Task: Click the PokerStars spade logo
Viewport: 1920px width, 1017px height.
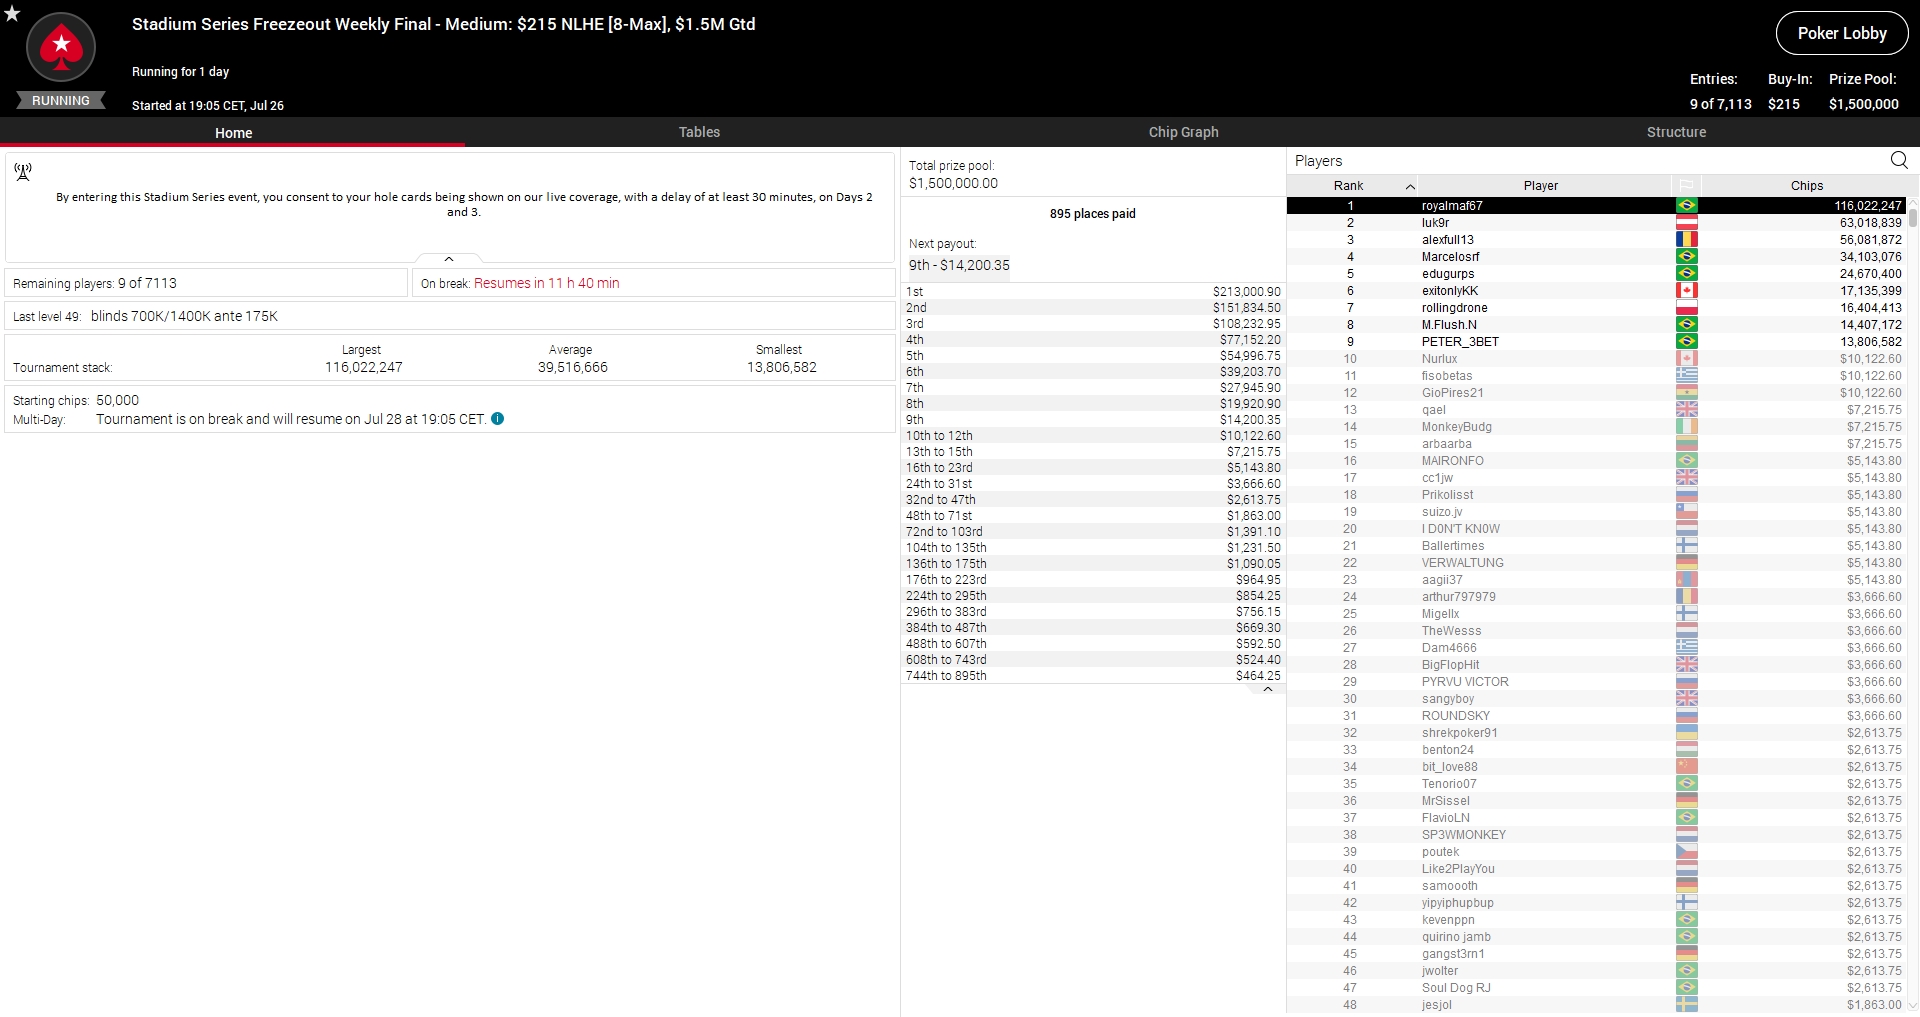Action: tap(61, 47)
